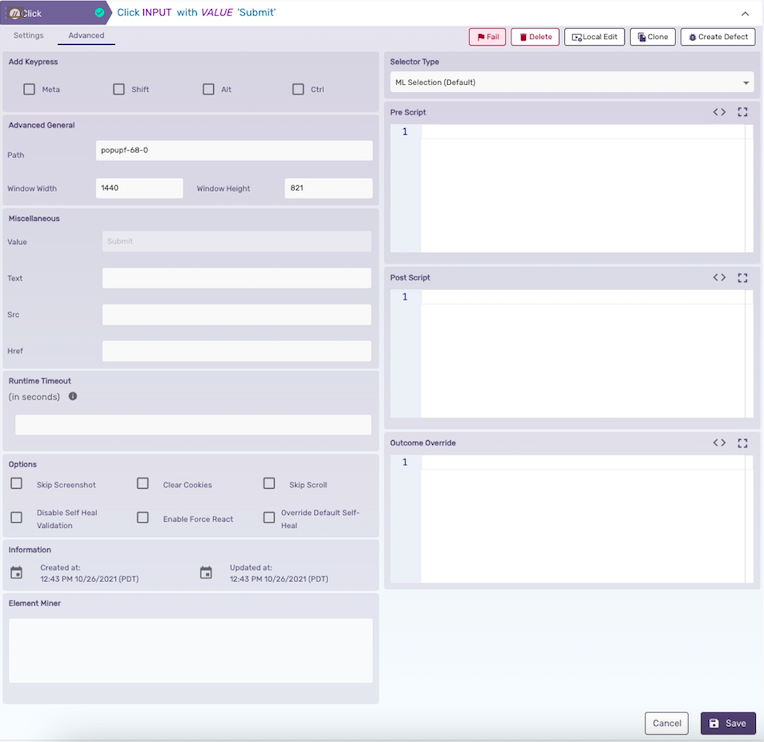Toggle Skip Screenshot option
The height and width of the screenshot is (742, 764).
coord(17,483)
